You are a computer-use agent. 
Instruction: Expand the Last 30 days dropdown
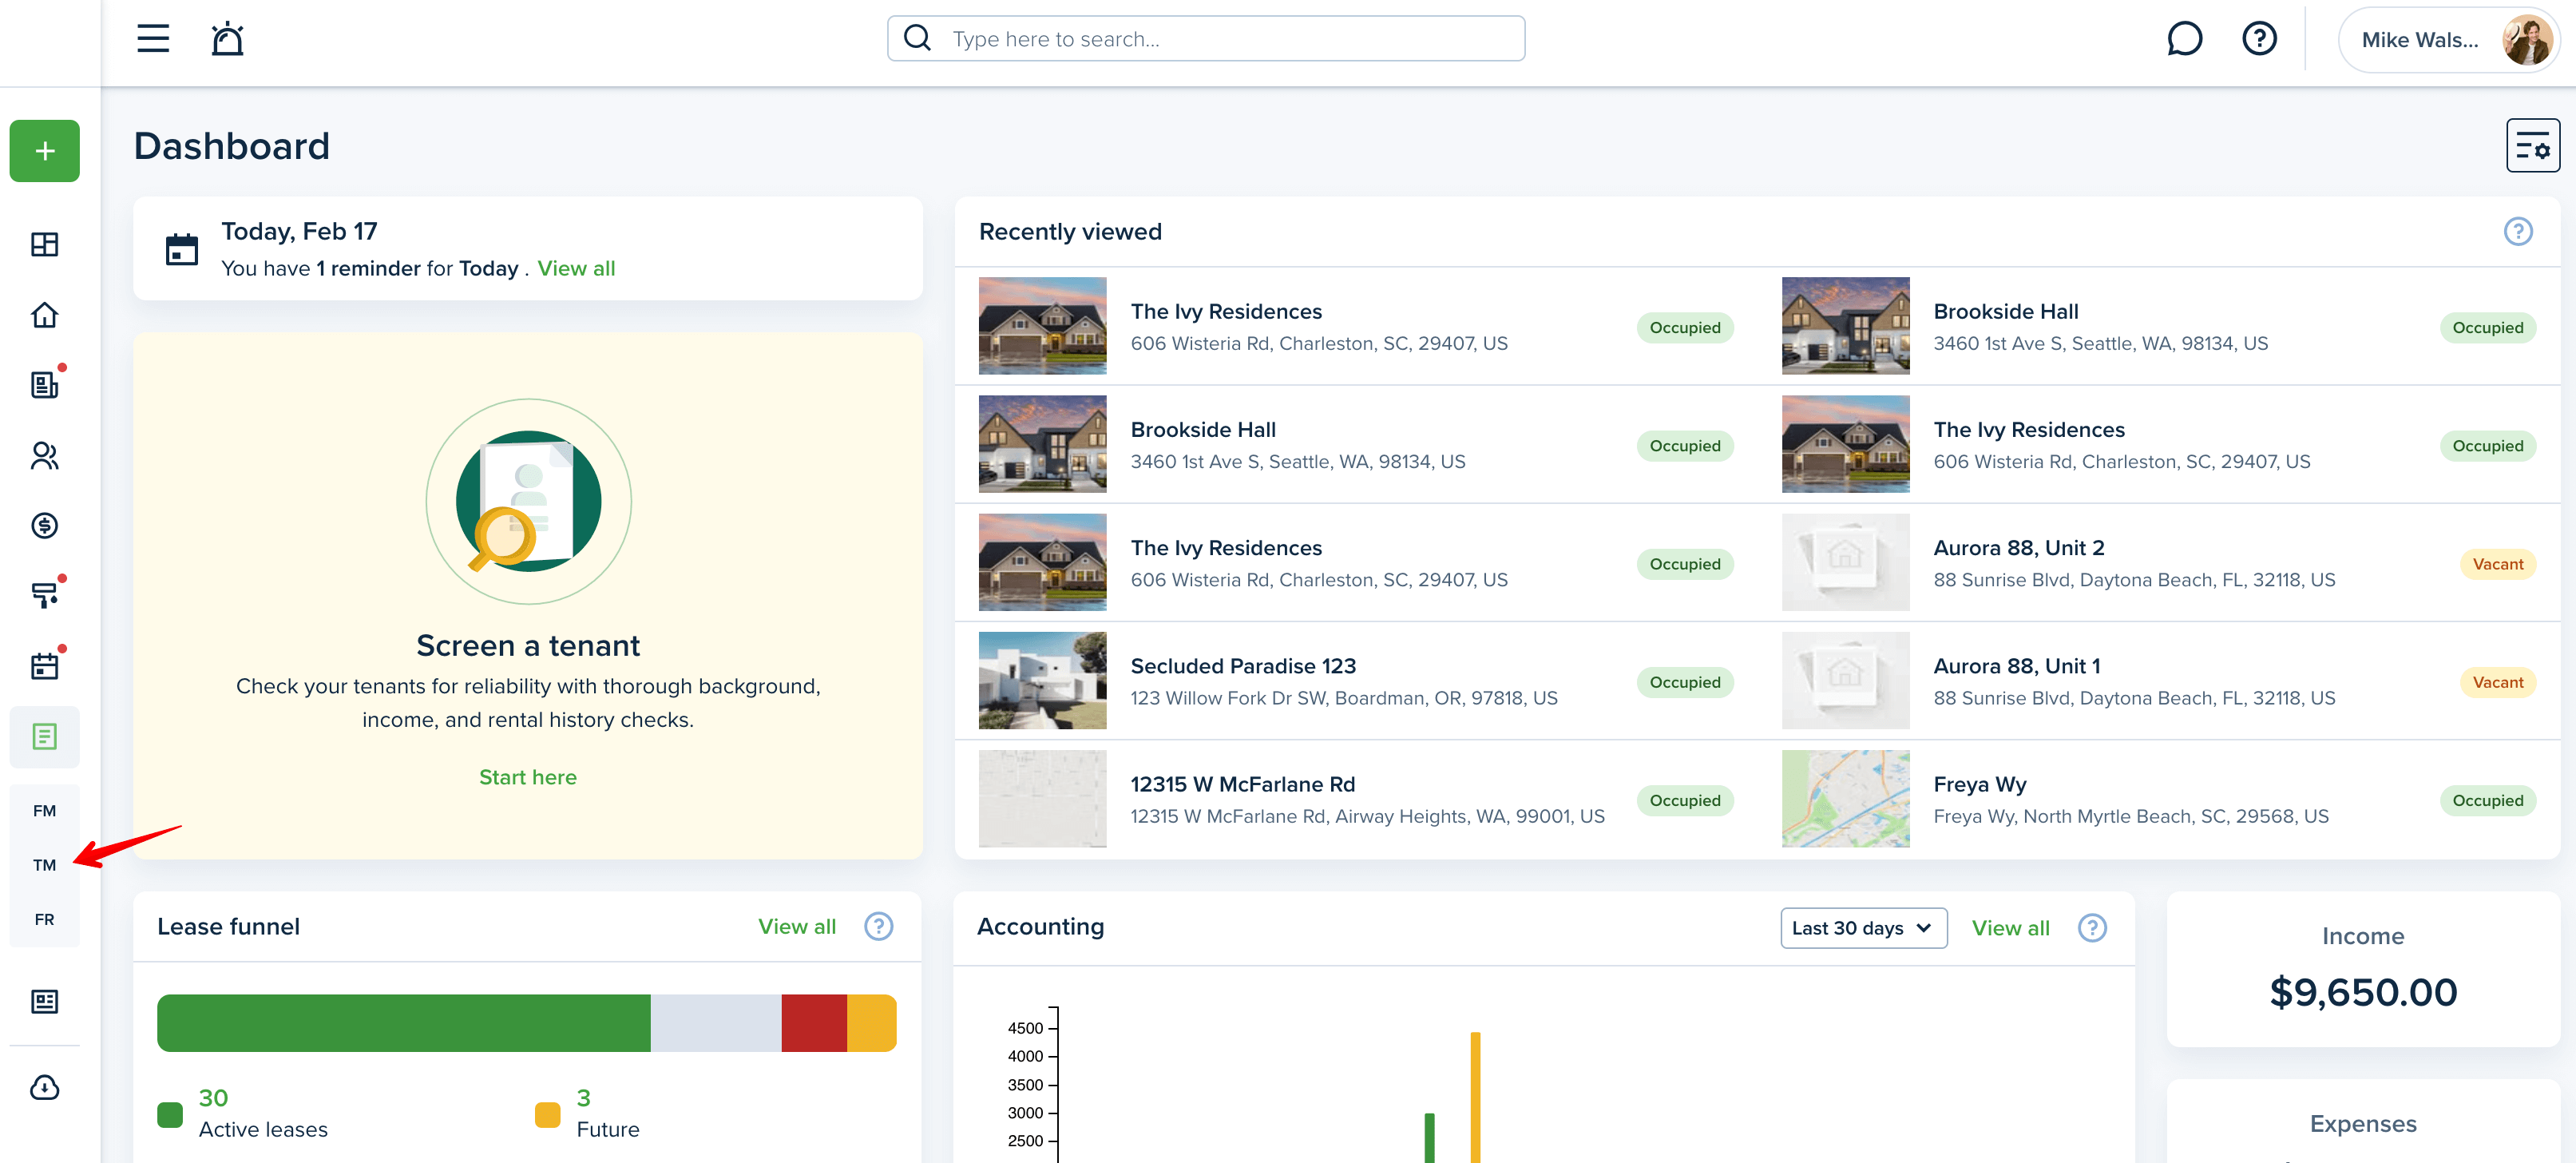pos(1863,928)
